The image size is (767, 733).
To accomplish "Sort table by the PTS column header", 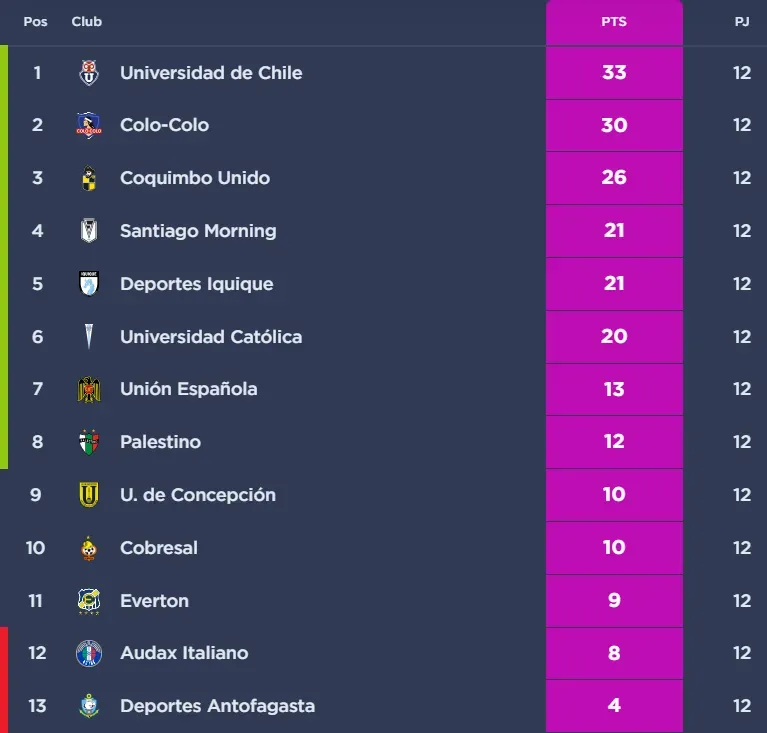I will click(614, 22).
